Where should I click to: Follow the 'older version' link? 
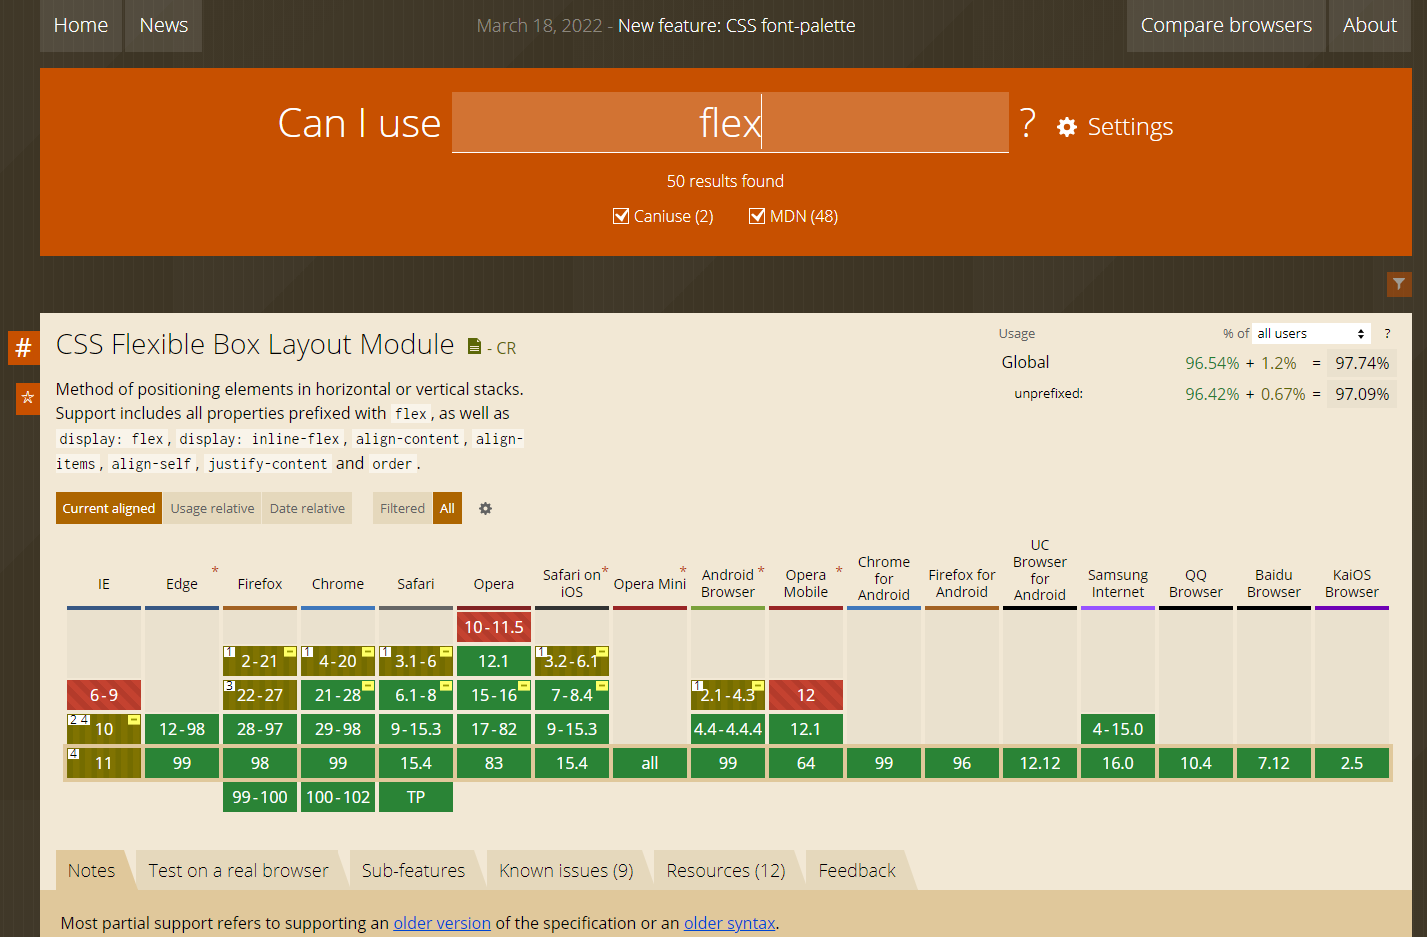442,923
